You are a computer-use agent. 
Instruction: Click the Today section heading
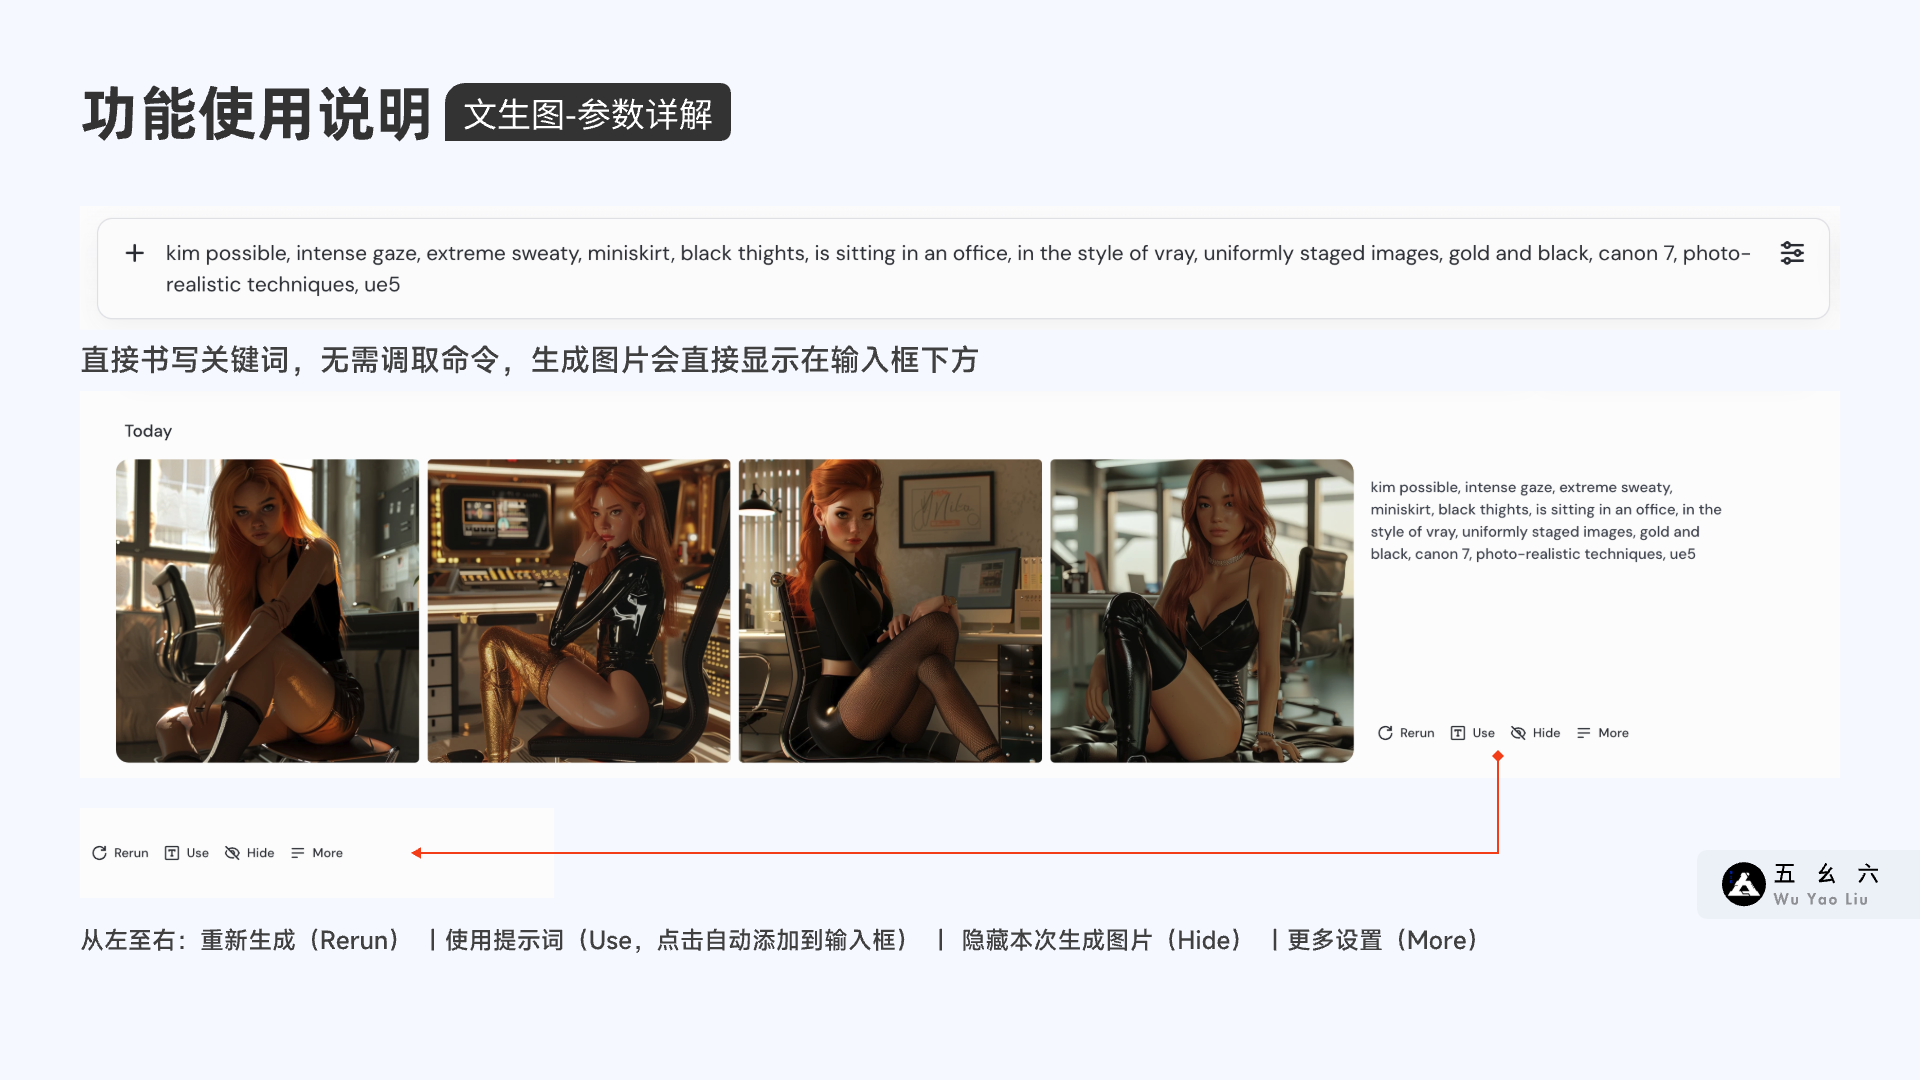click(148, 431)
